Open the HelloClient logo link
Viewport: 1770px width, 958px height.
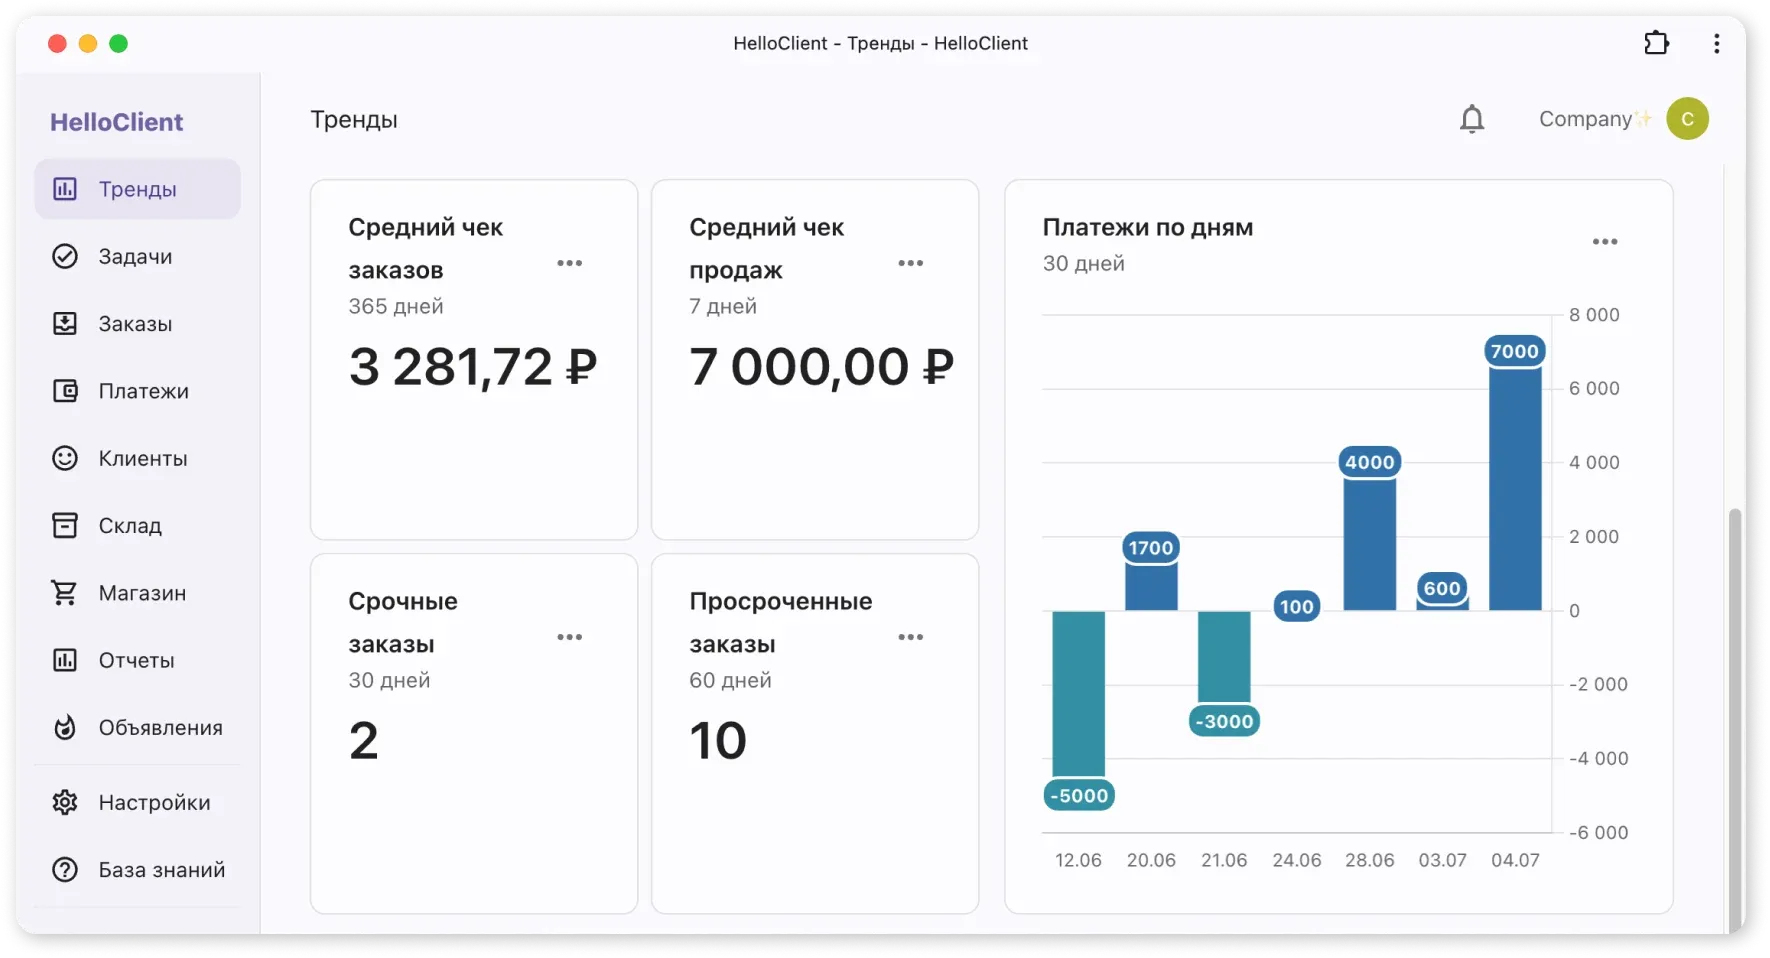pyautogui.click(x=117, y=121)
